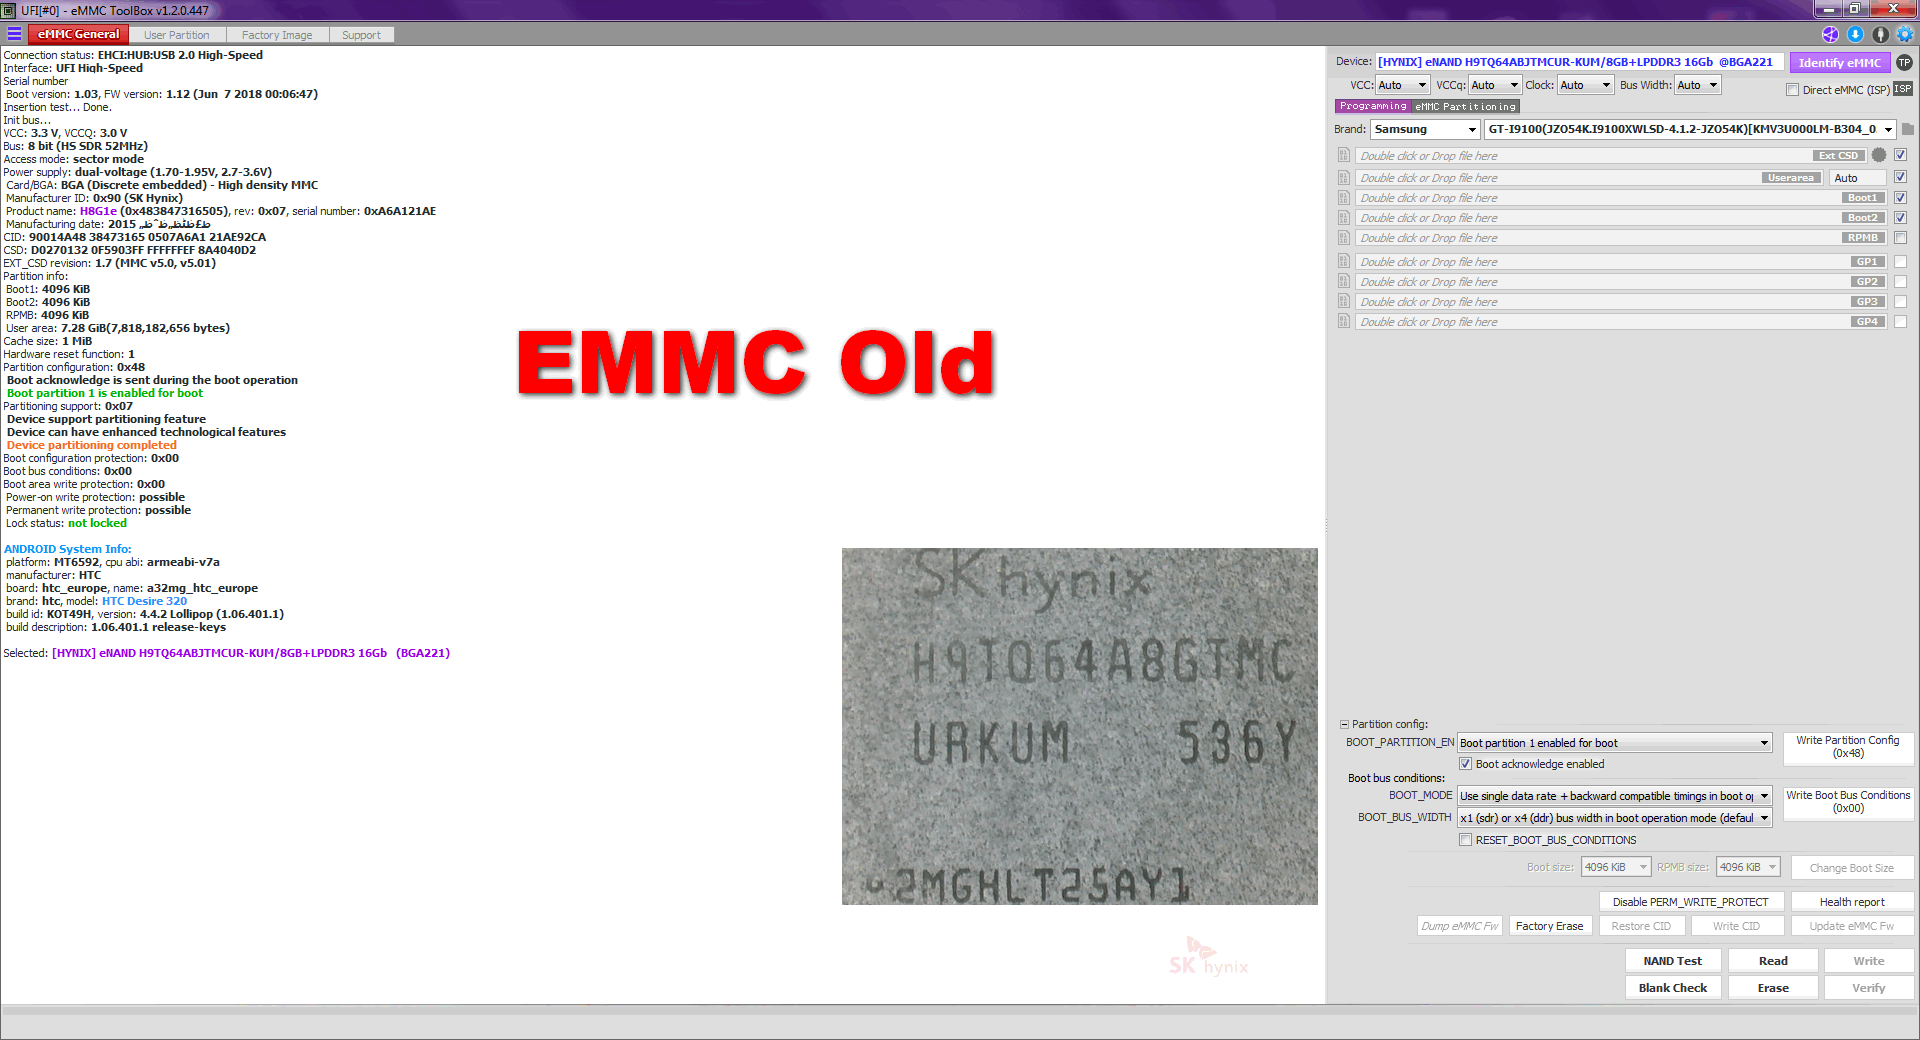Open the VCC voltage dropdown
Viewport: 1920px width, 1040px height.
[x=1403, y=85]
